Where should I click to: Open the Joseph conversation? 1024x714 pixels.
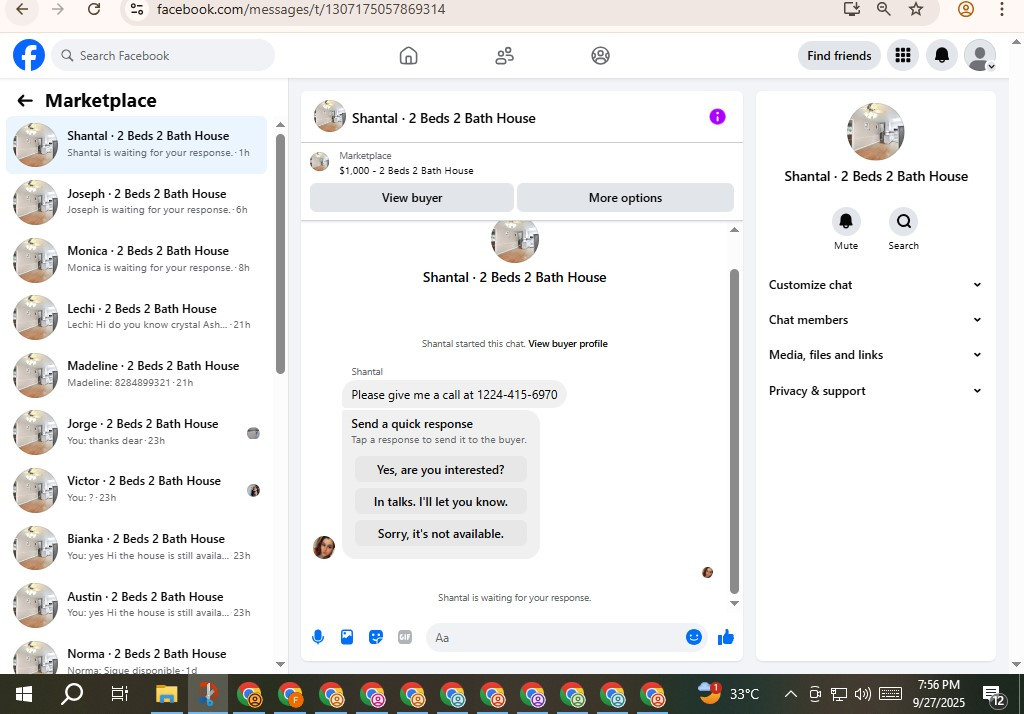click(136, 202)
